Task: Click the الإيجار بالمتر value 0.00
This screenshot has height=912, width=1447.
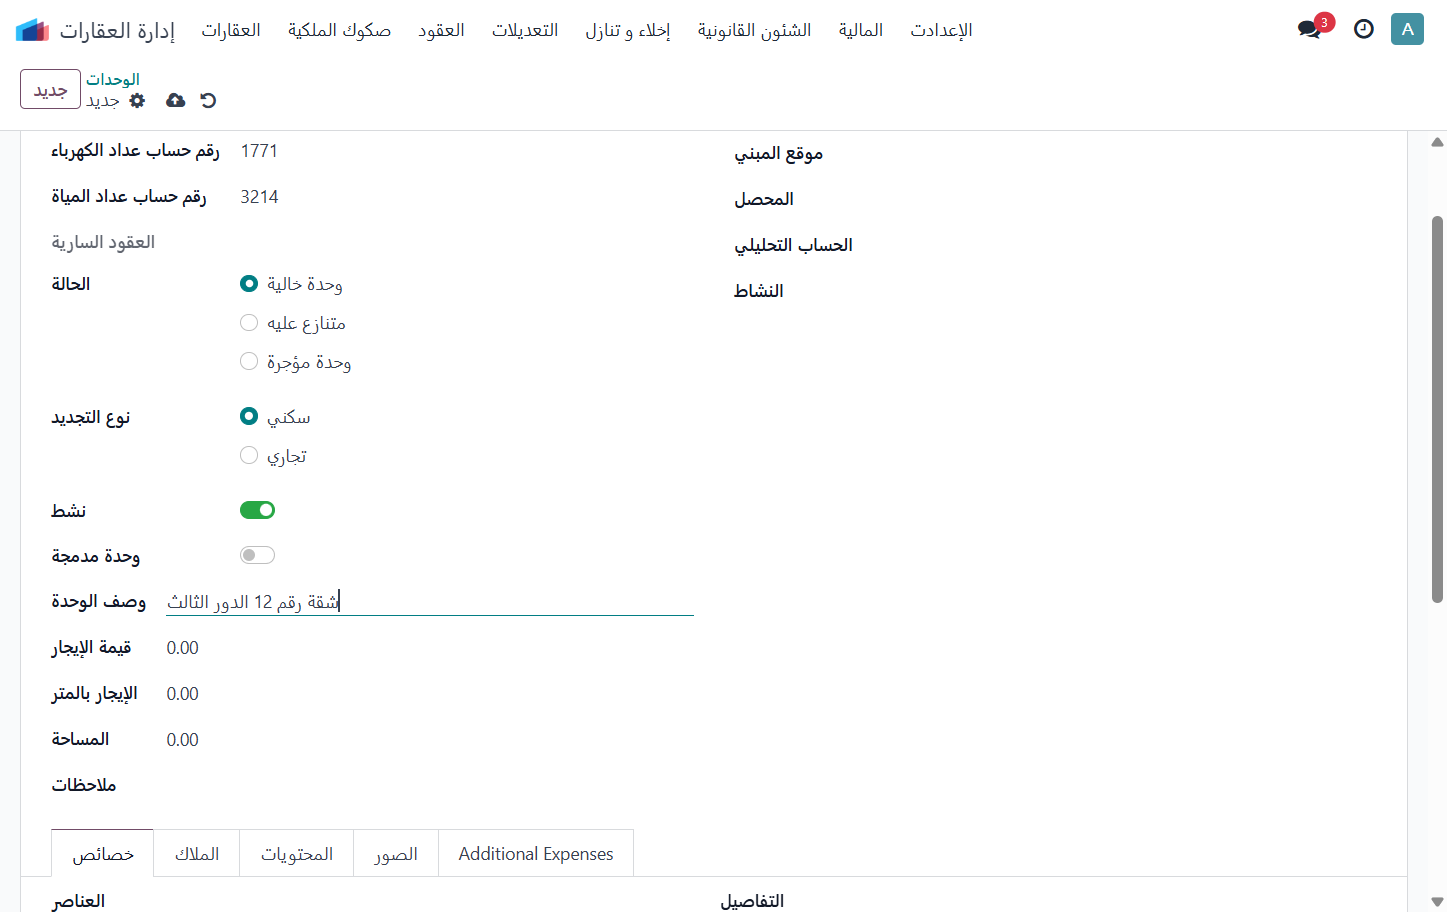Action: pos(183,694)
